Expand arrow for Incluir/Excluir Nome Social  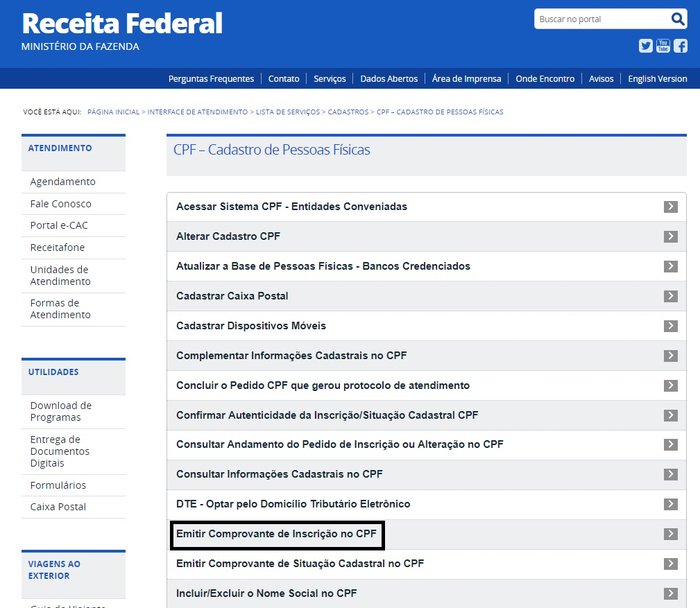(671, 594)
